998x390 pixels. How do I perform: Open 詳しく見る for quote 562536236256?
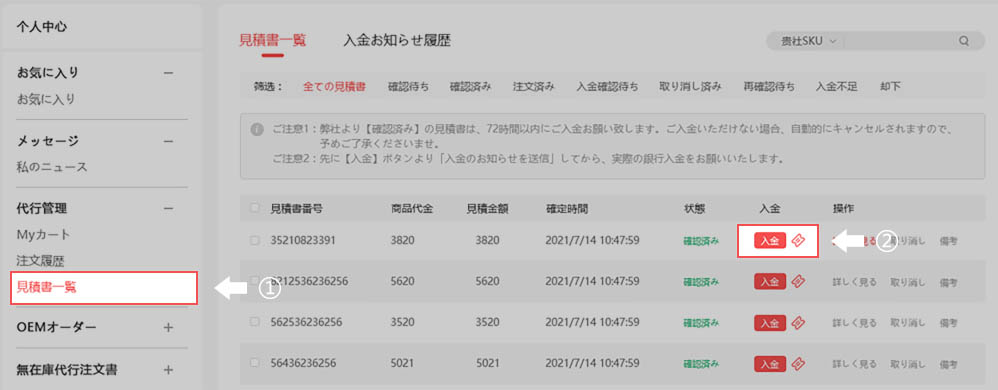tap(854, 323)
